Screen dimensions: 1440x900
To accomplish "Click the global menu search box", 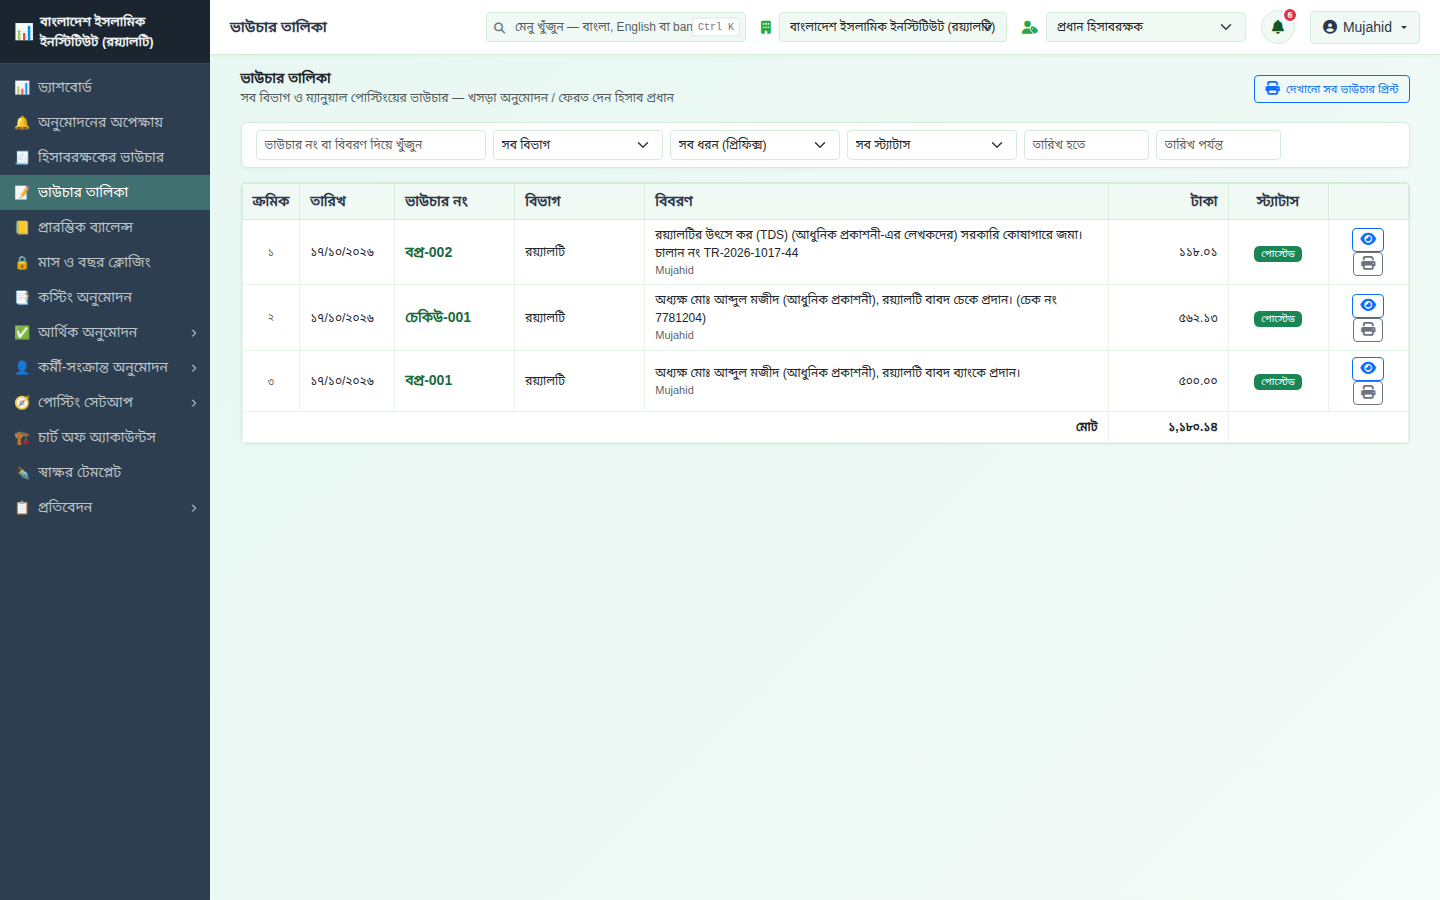I will click(x=615, y=27).
